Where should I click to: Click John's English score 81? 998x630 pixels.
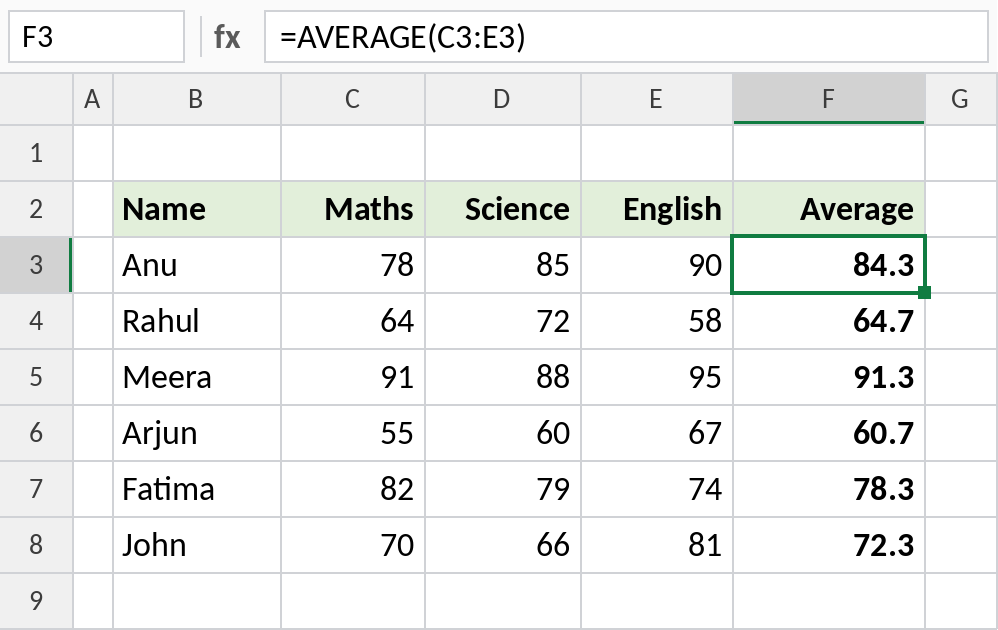[657, 545]
